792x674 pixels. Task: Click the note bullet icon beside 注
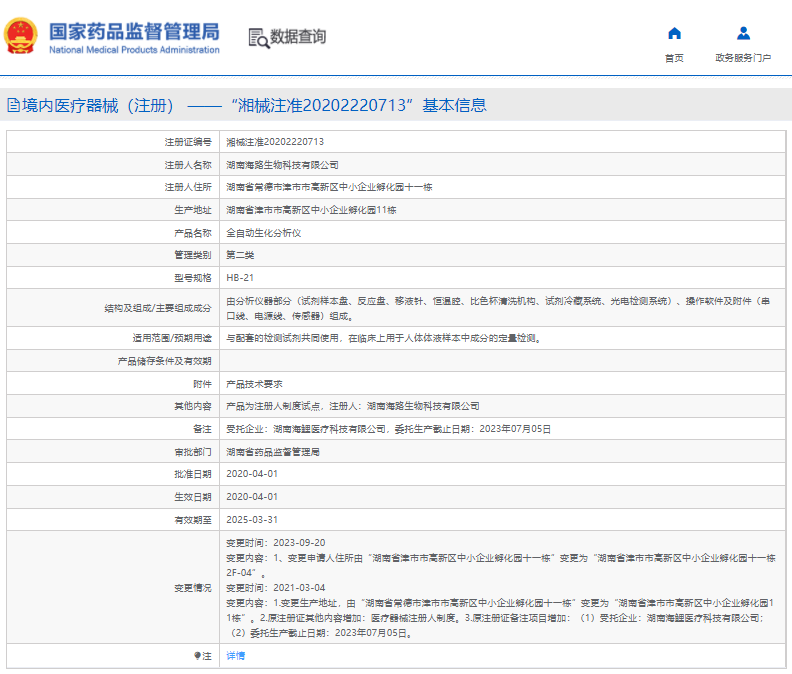pyautogui.click(x=197, y=655)
